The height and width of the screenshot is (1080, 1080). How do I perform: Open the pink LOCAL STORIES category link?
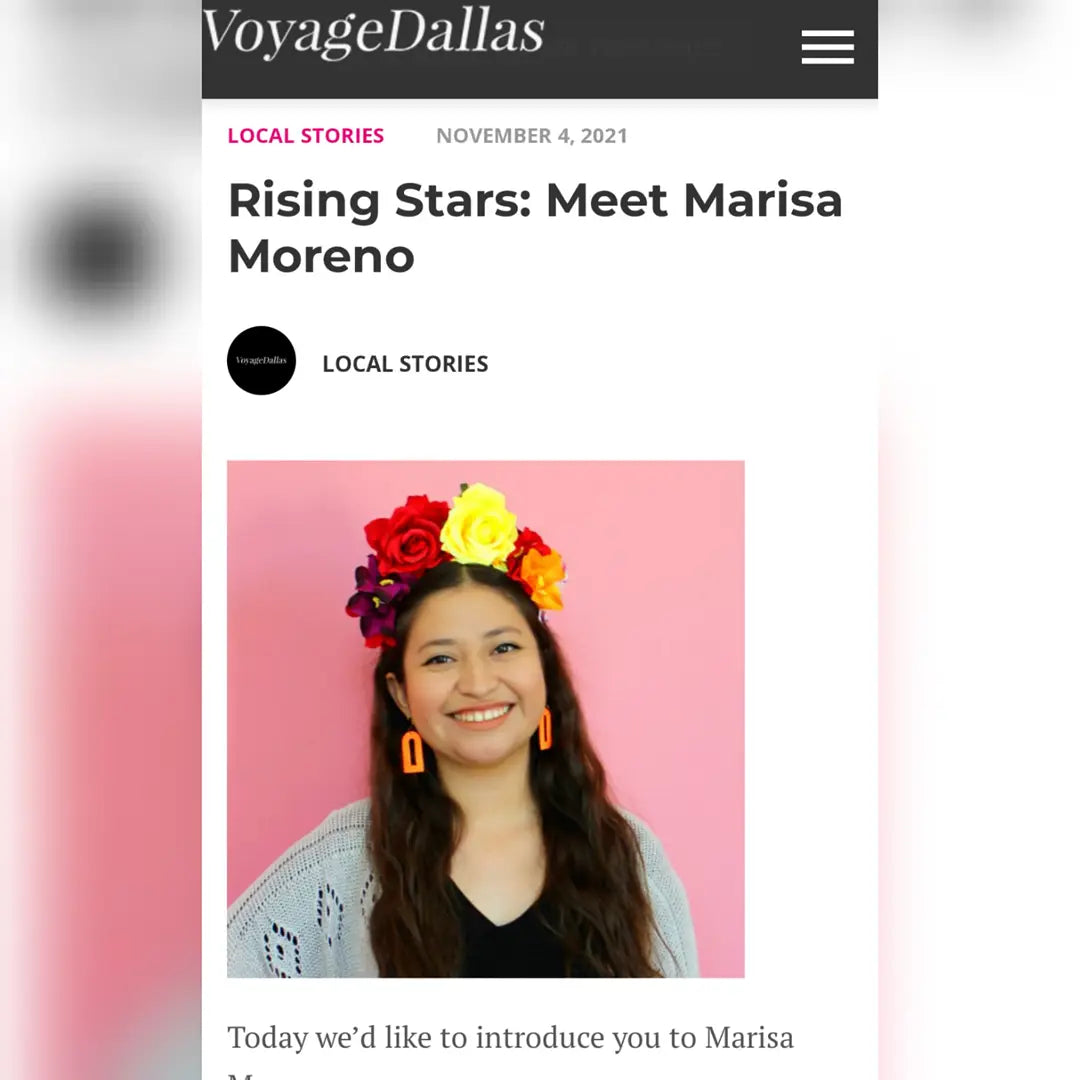click(x=305, y=136)
